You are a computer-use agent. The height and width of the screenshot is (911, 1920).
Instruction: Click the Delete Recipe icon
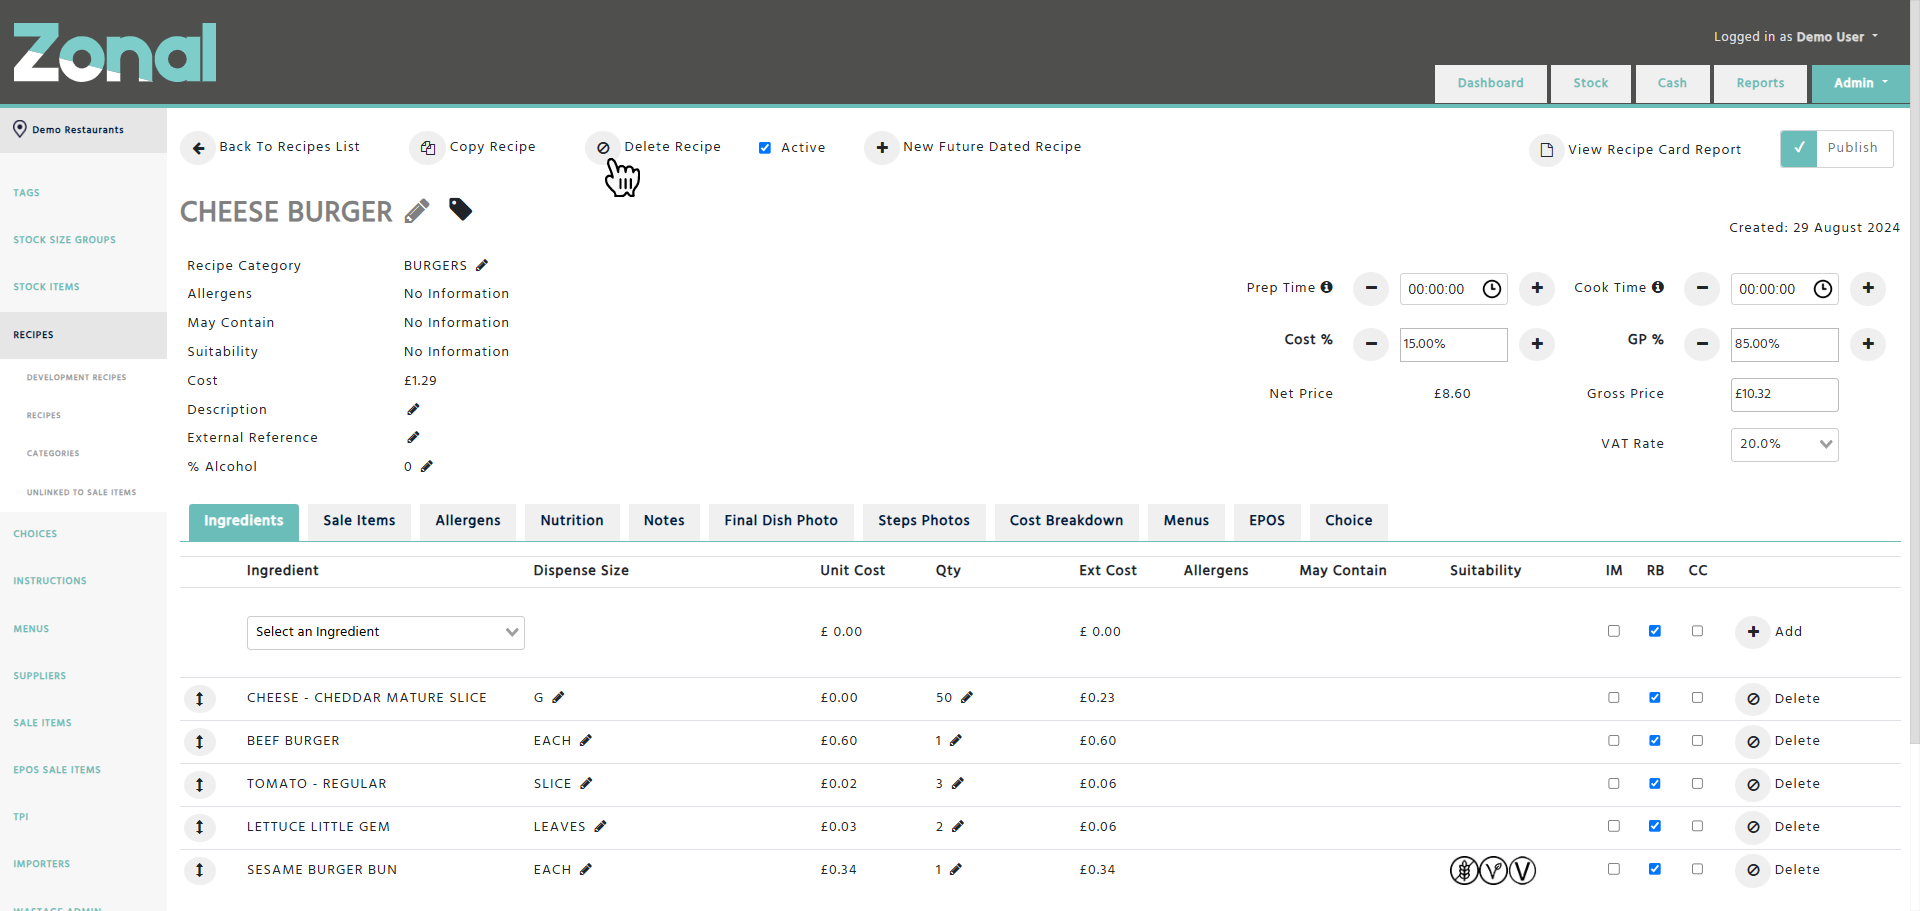click(603, 148)
